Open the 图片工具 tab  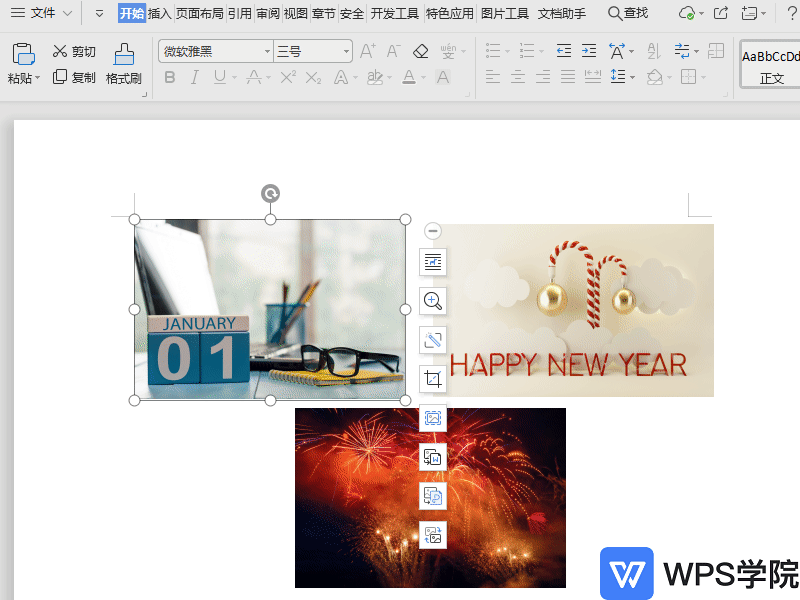click(x=505, y=13)
